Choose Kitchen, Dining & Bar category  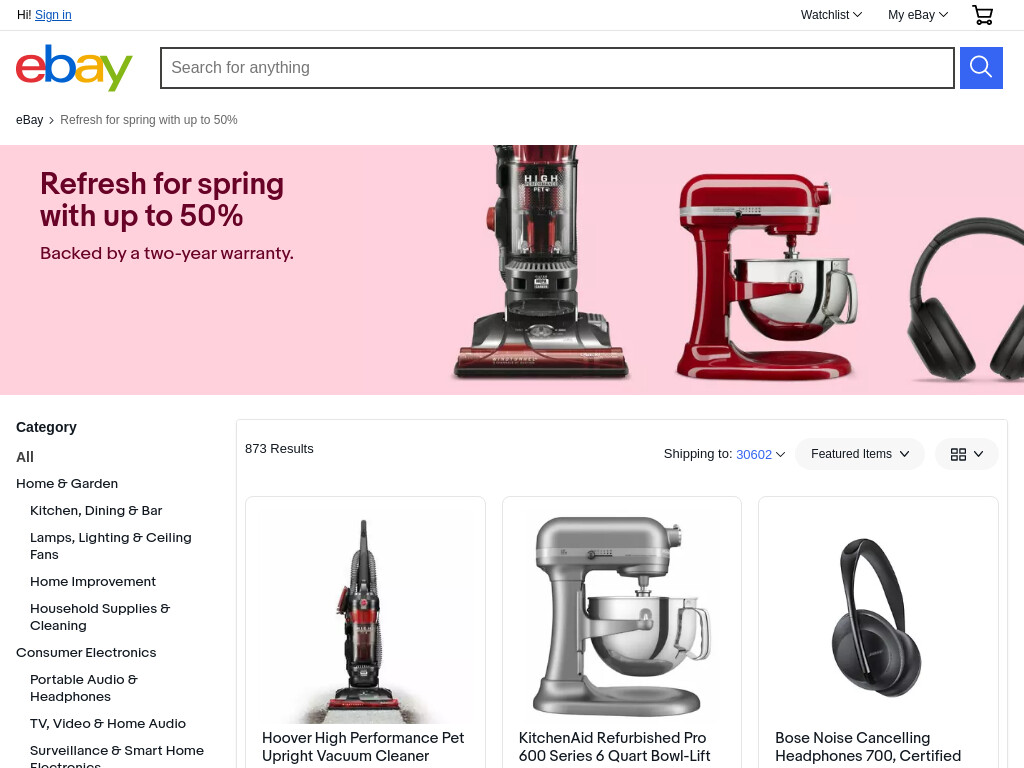click(x=96, y=511)
